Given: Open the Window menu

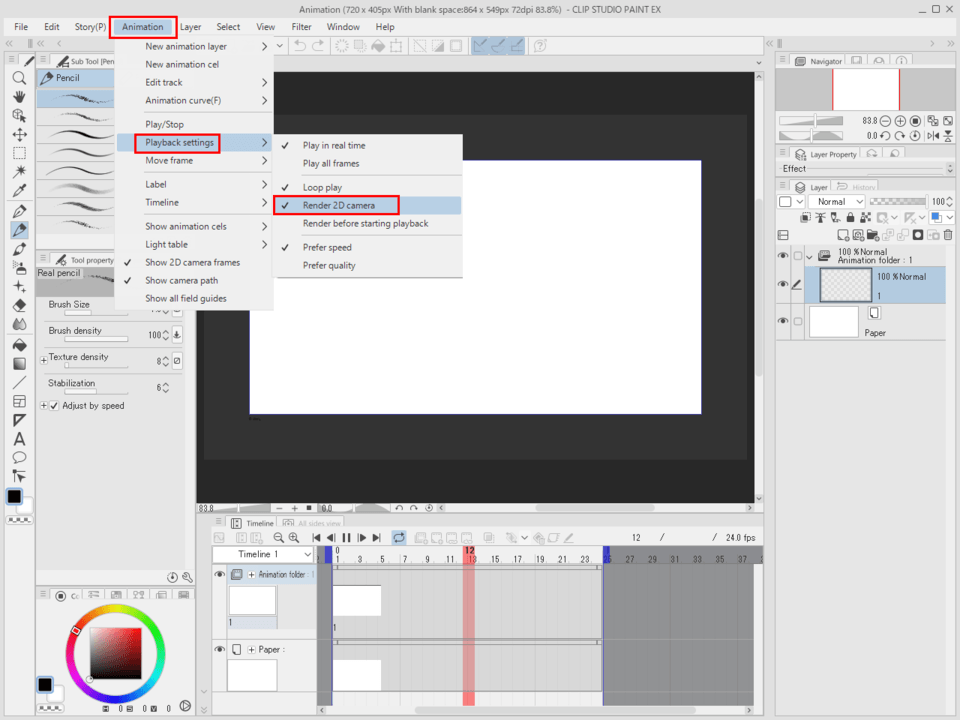Looking at the screenshot, I should [x=343, y=27].
